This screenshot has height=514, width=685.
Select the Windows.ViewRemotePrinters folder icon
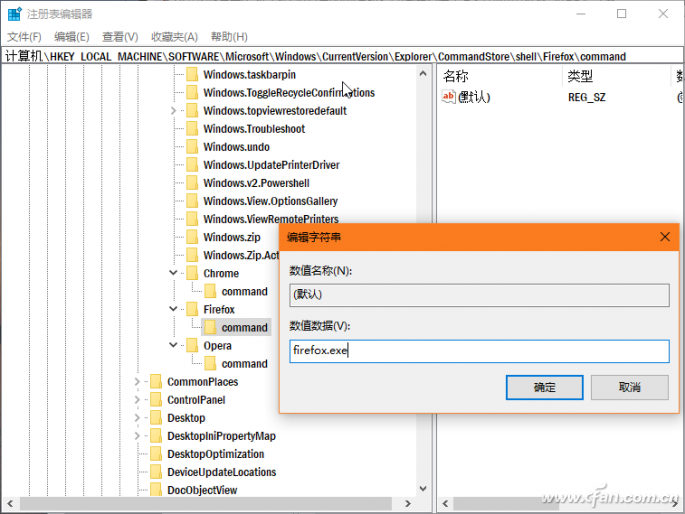pos(192,219)
